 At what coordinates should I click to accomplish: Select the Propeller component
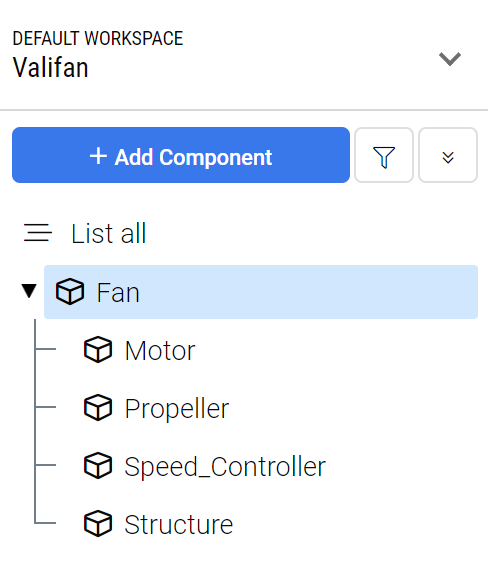177,408
